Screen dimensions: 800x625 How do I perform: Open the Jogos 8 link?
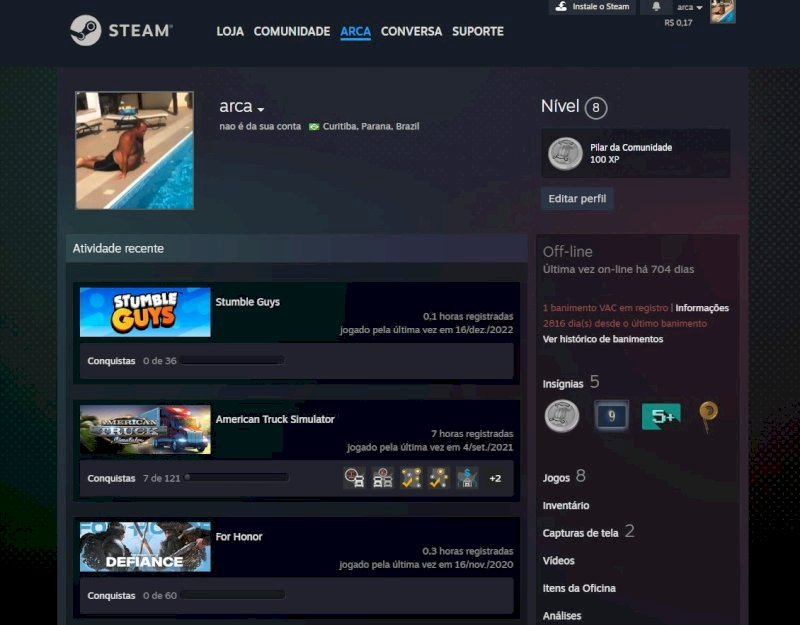pos(564,477)
